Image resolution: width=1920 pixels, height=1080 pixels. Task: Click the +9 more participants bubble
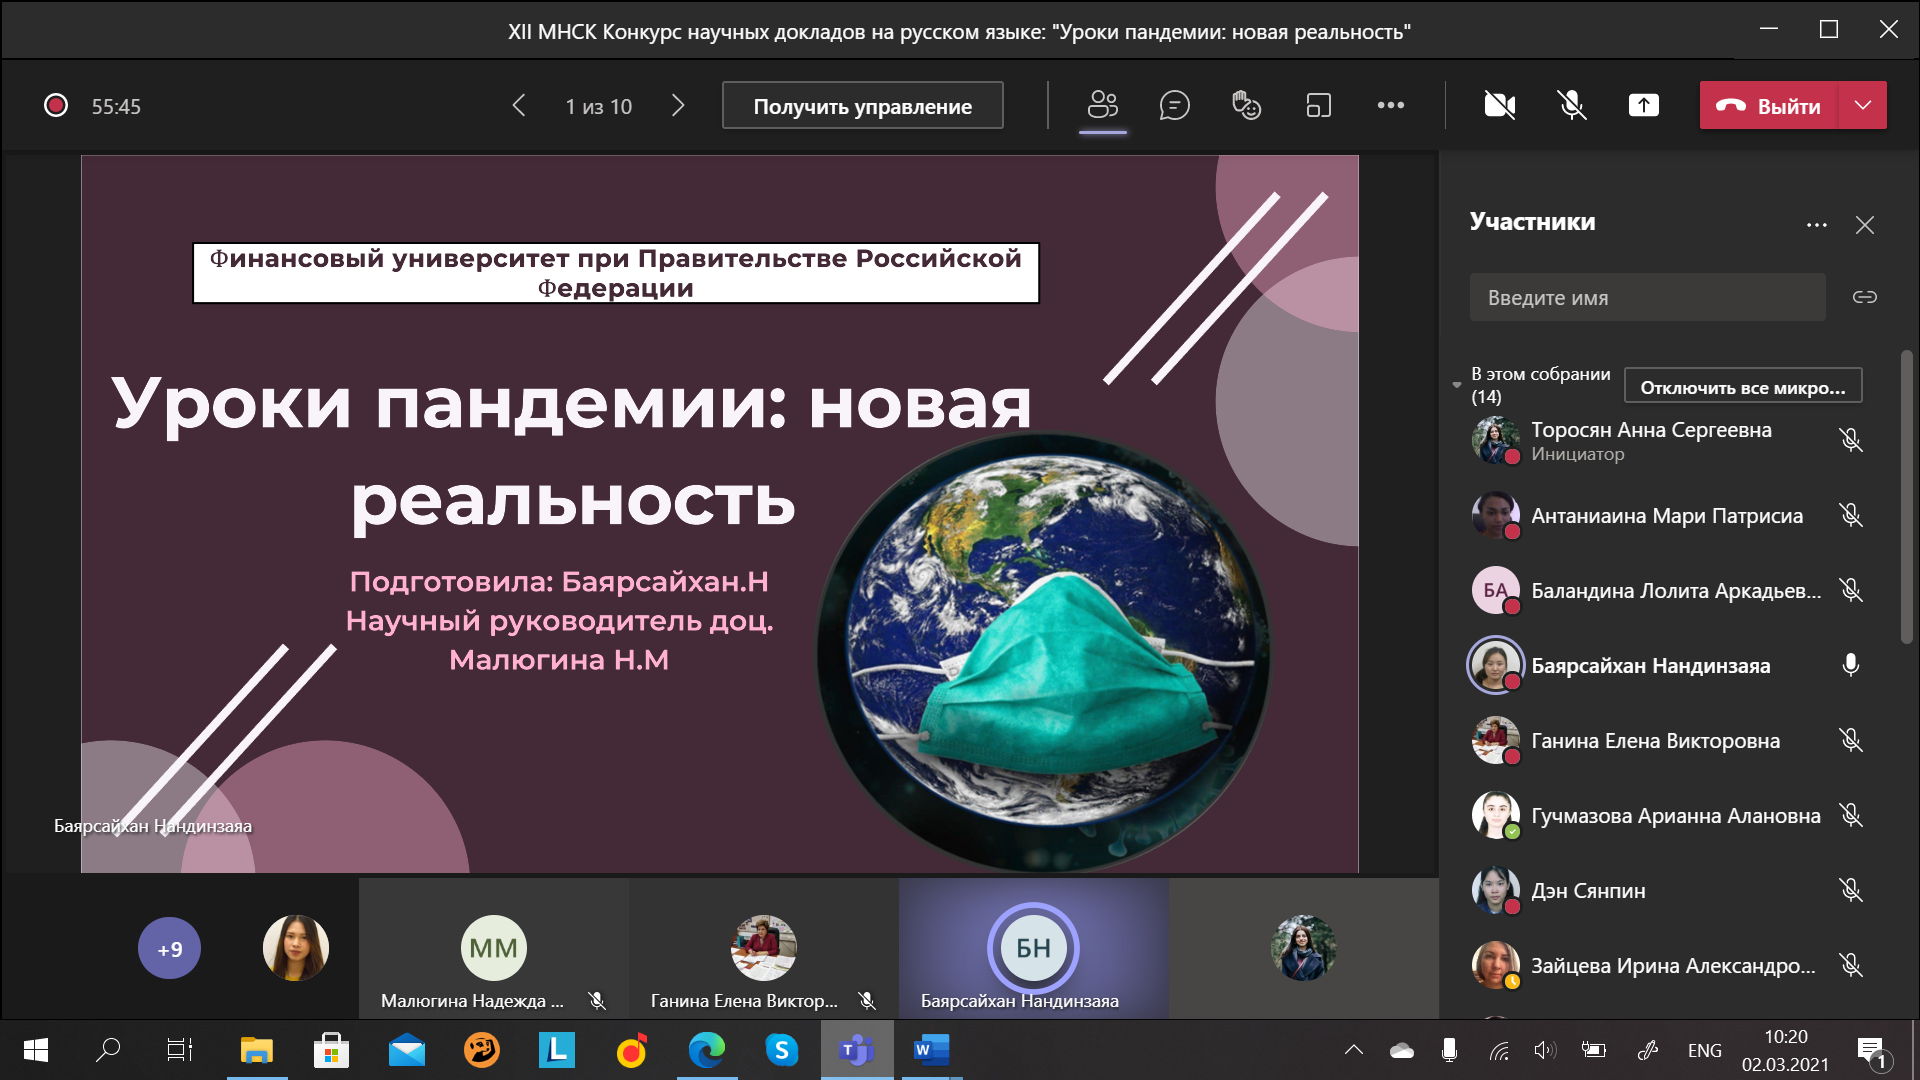click(x=169, y=948)
